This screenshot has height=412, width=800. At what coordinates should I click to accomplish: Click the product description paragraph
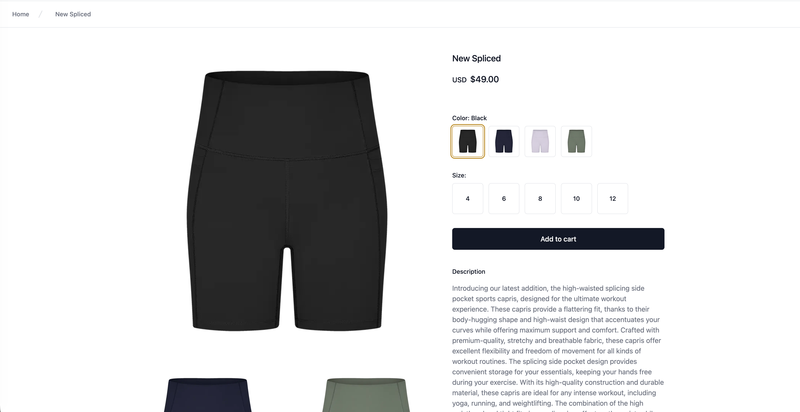pyautogui.click(x=558, y=348)
